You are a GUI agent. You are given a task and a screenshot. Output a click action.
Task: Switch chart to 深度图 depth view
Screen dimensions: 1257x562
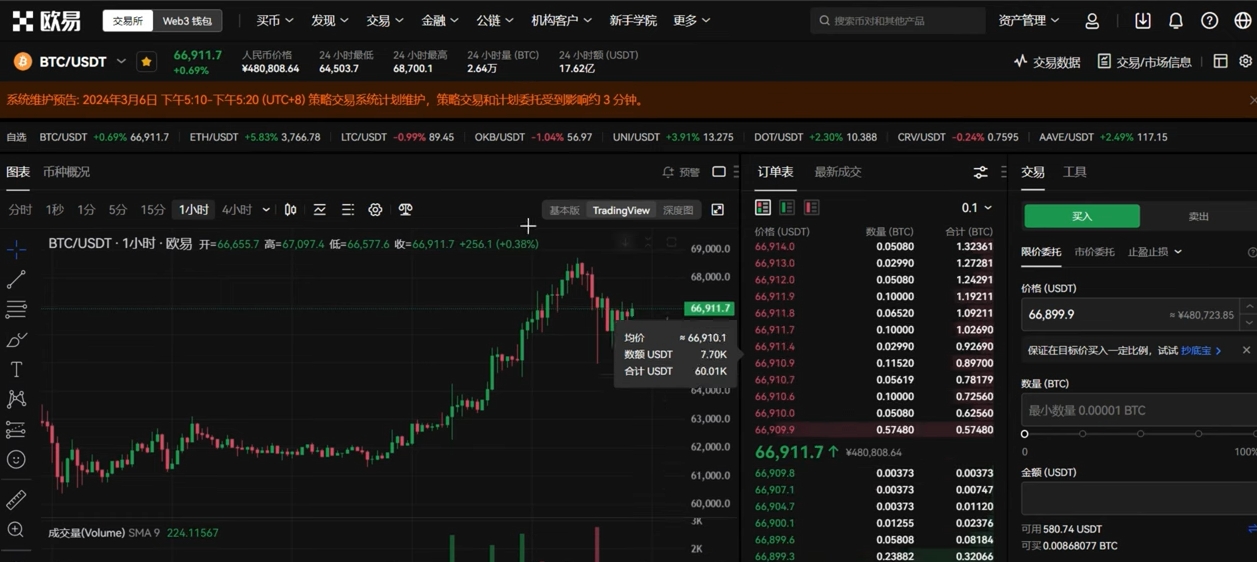678,210
